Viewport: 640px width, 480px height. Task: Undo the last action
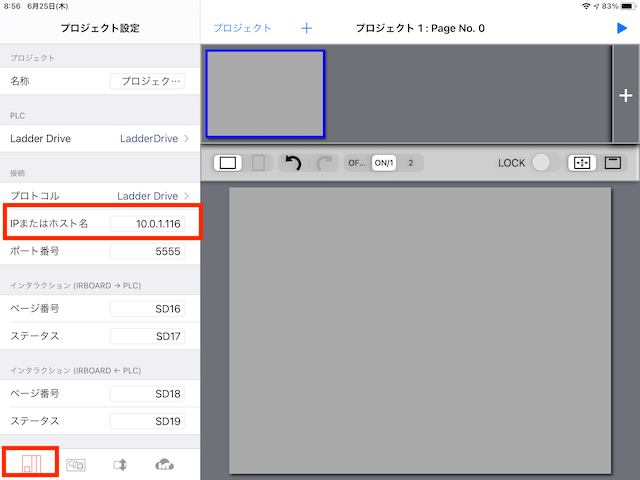[x=293, y=163]
